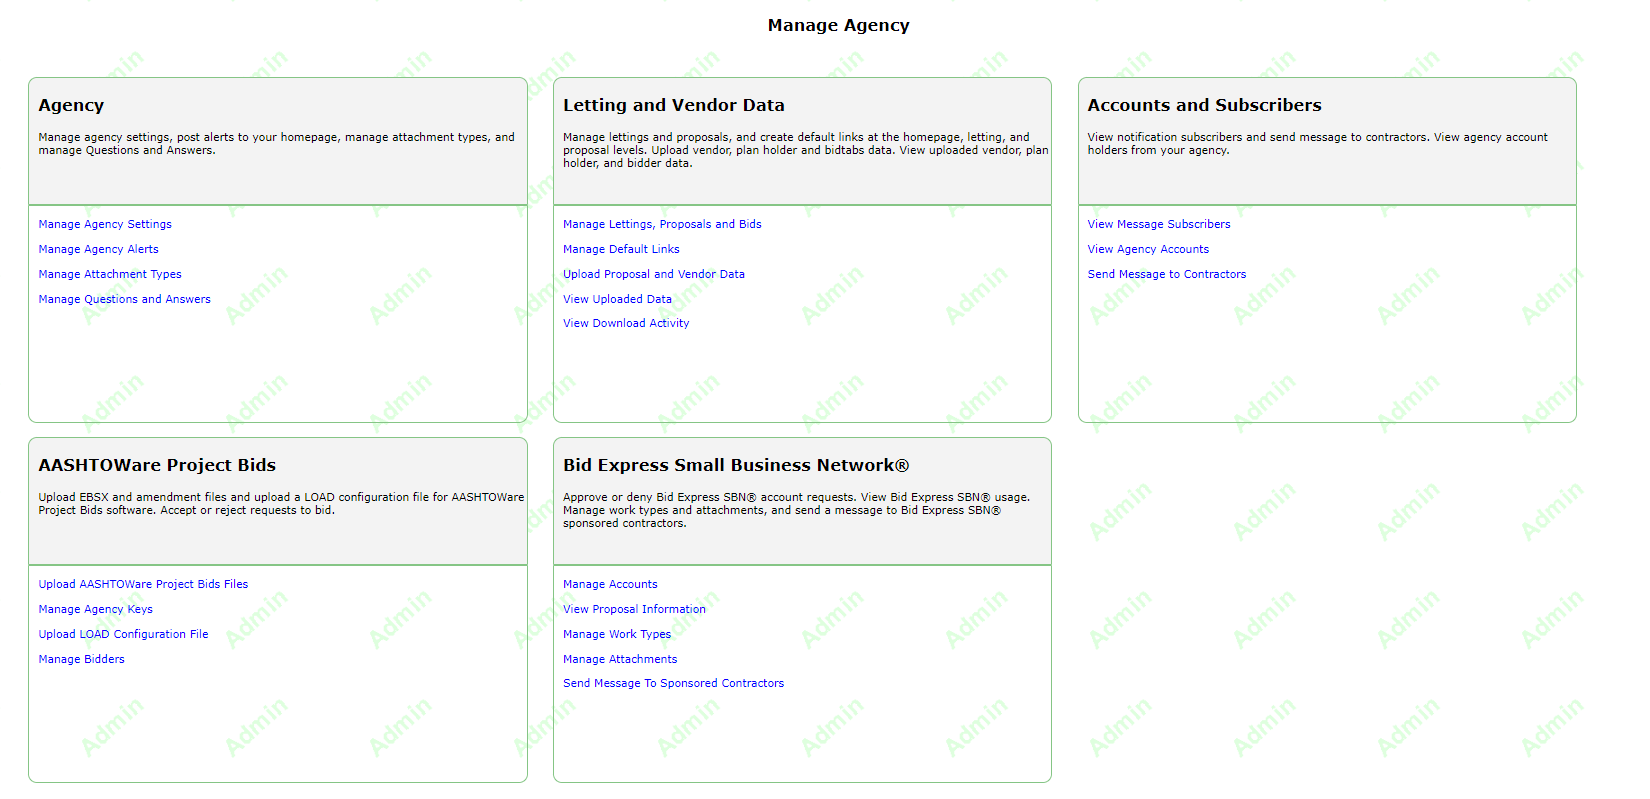Open View Download Activity
Image resolution: width=1650 pixels, height=799 pixels.
point(626,323)
